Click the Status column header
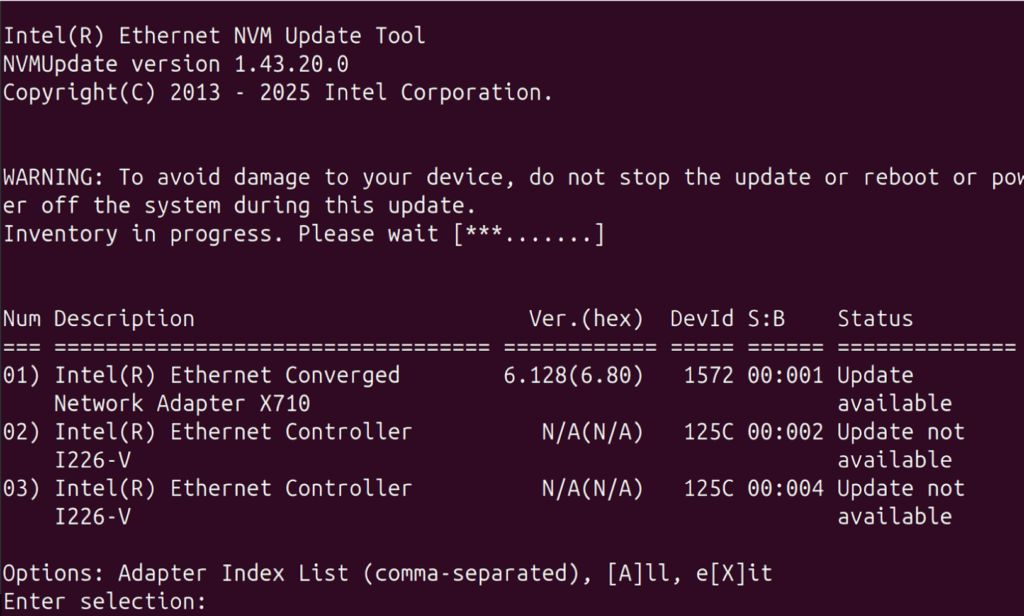The width and height of the screenshot is (1024, 616). point(875,319)
